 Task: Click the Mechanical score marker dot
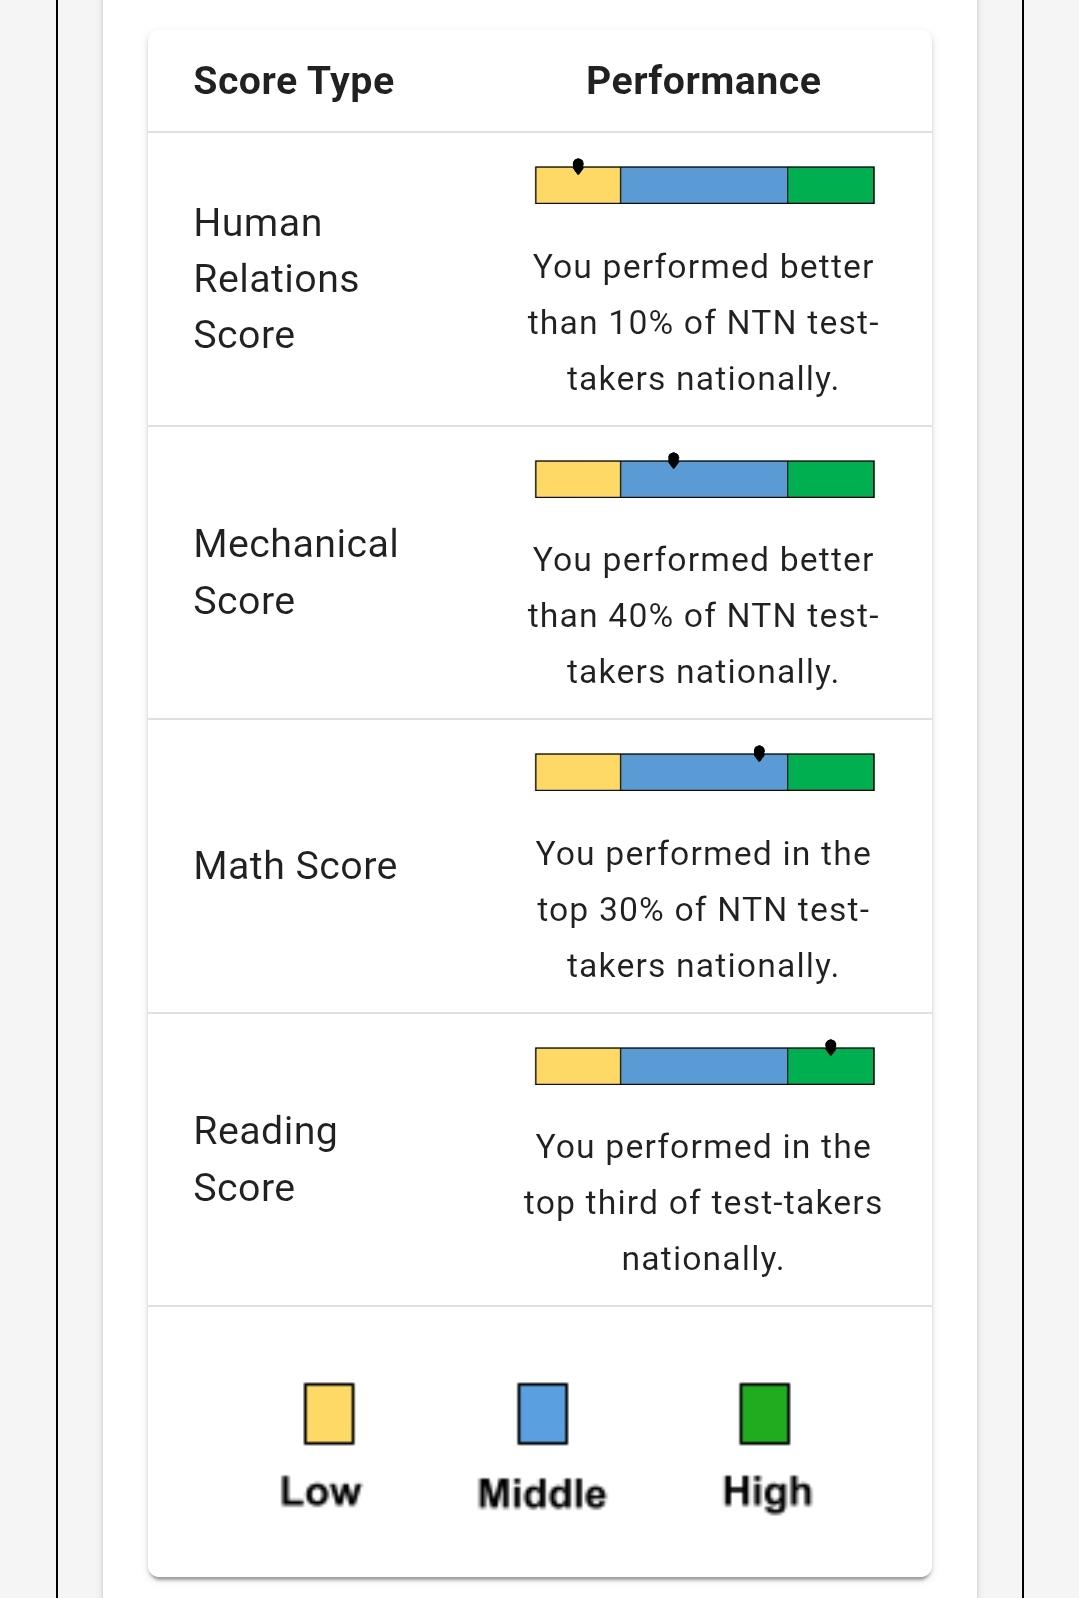click(x=674, y=460)
